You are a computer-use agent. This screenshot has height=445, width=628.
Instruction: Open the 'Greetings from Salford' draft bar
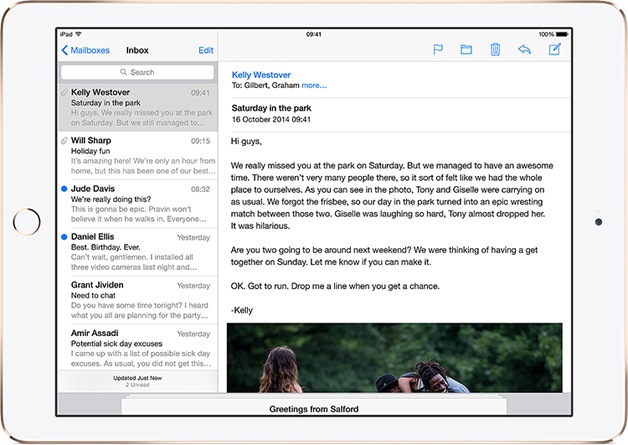[314, 406]
